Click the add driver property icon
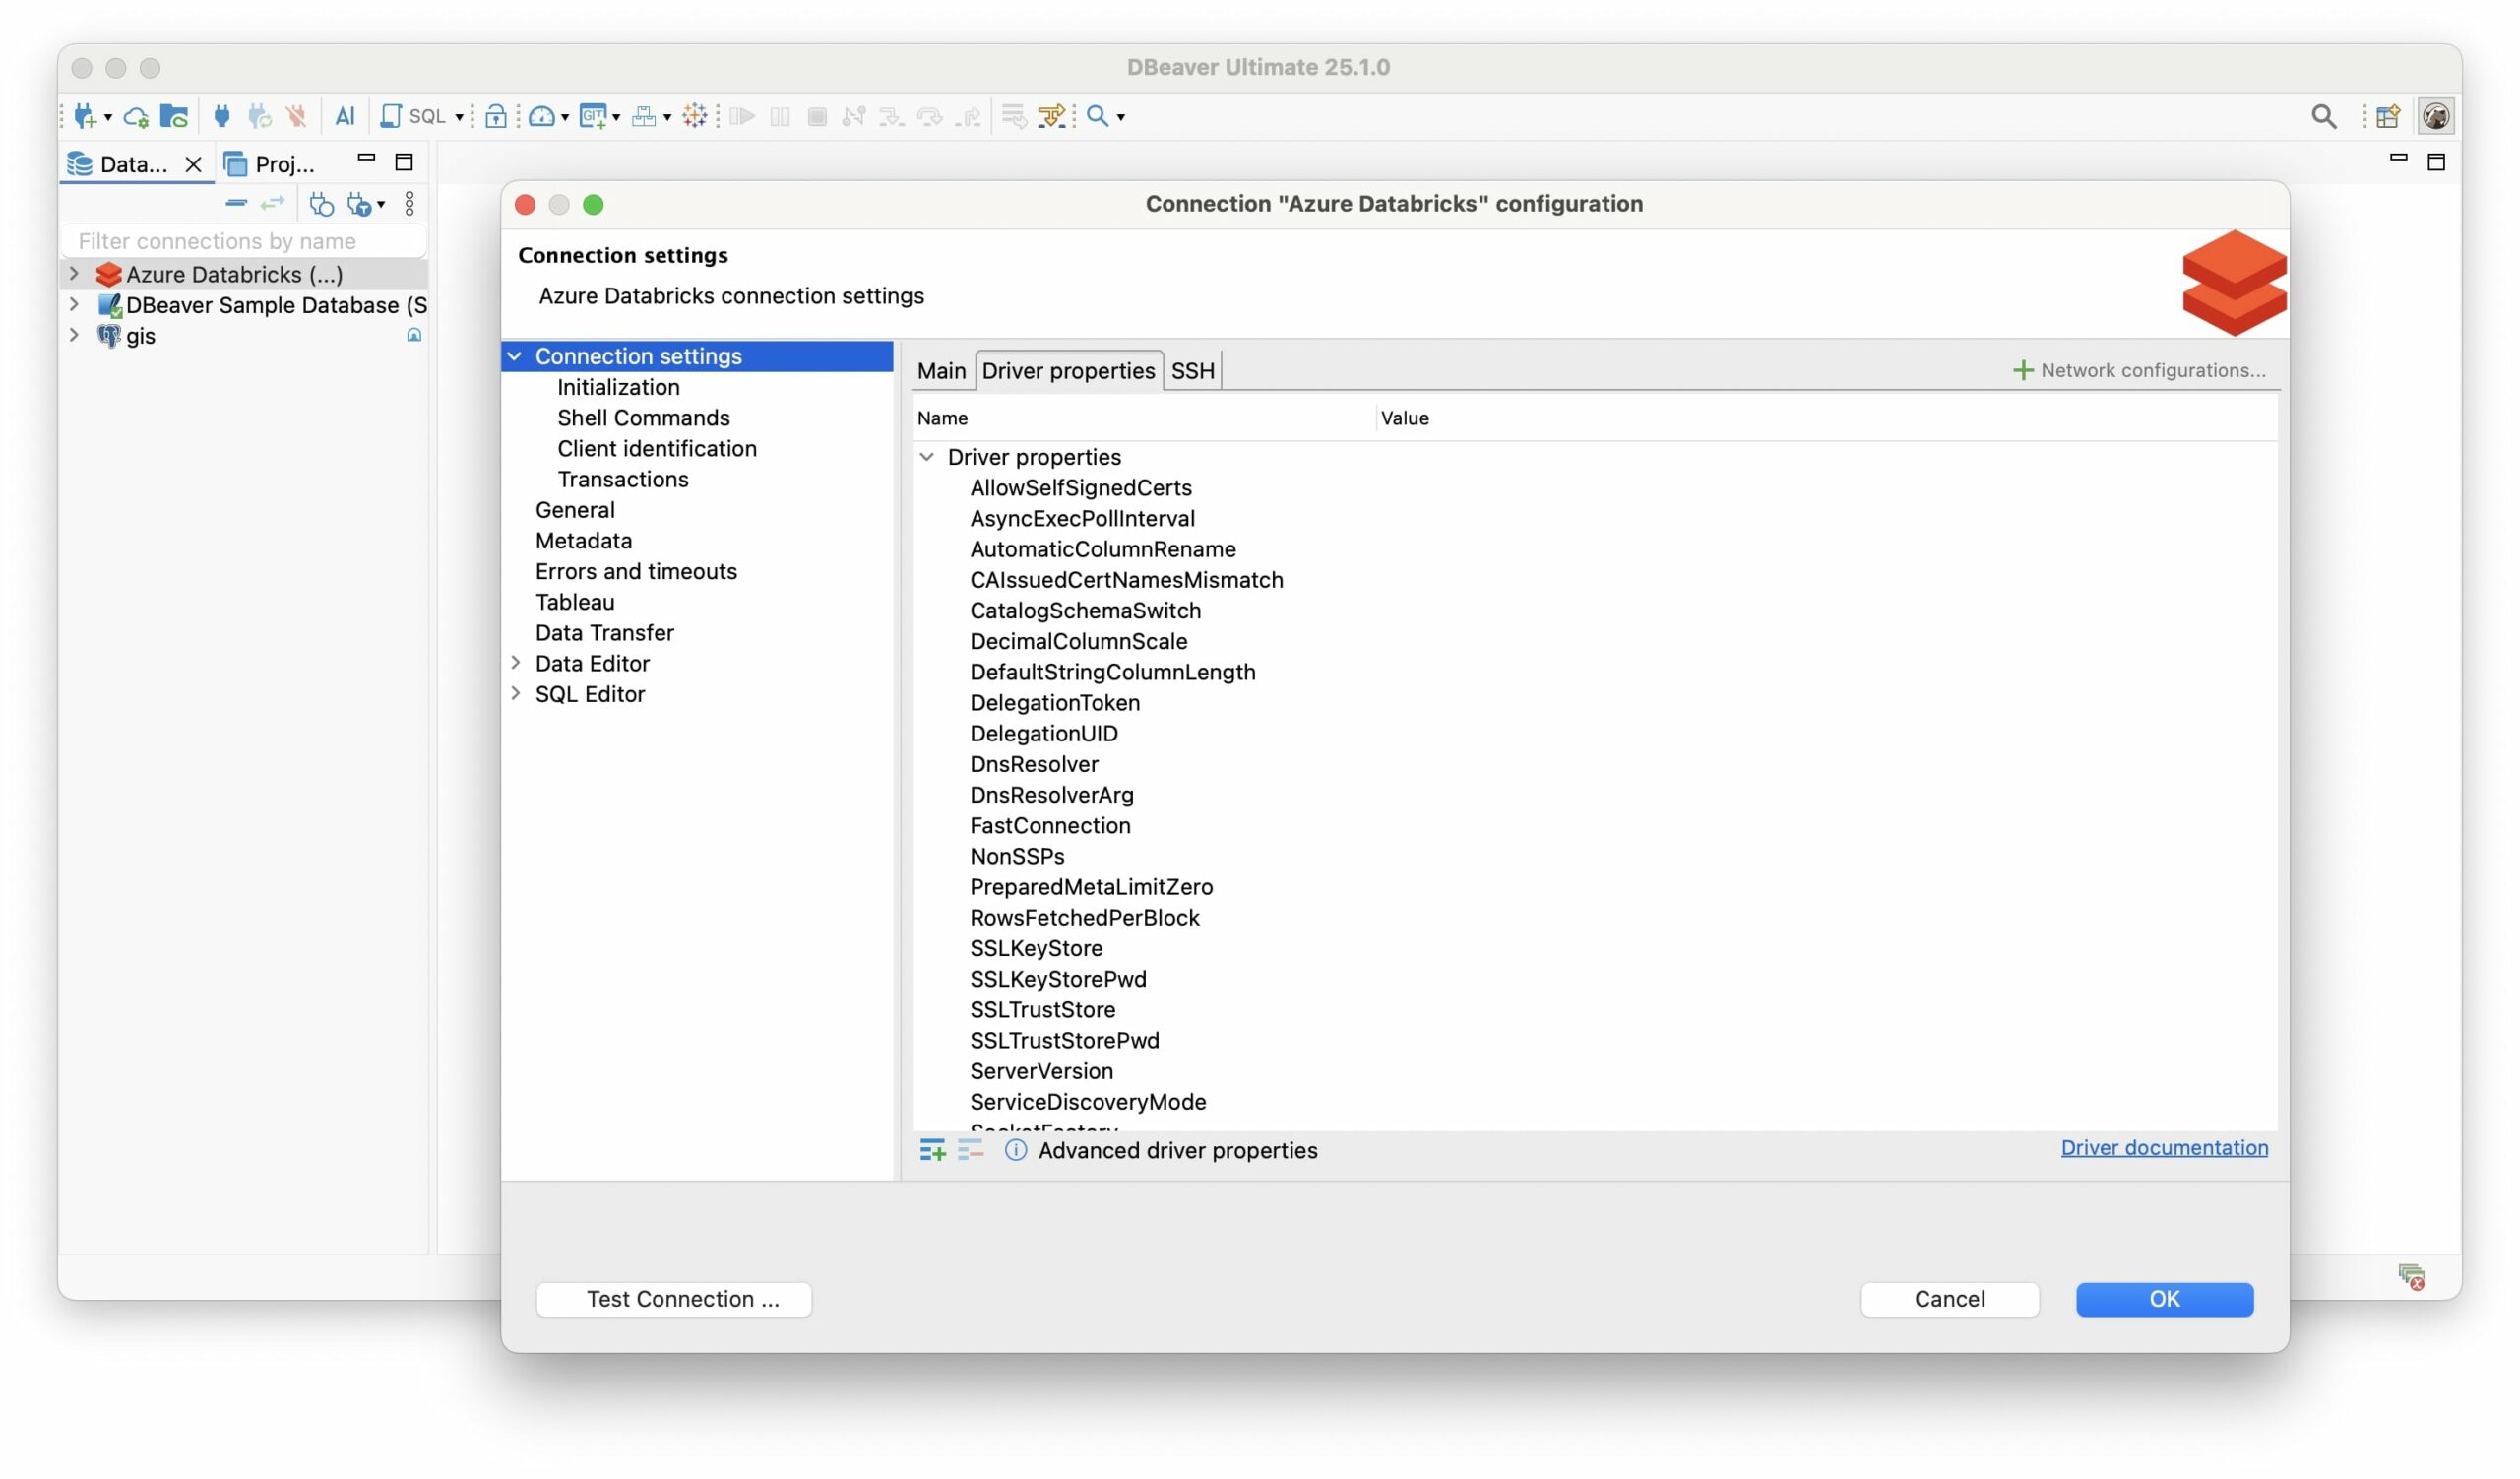 point(932,1151)
